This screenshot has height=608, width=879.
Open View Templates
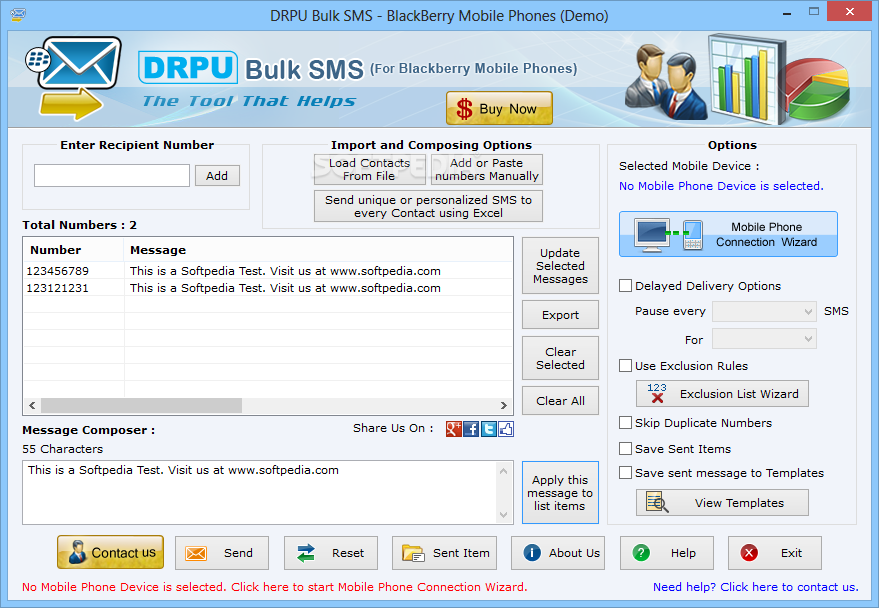pos(722,503)
